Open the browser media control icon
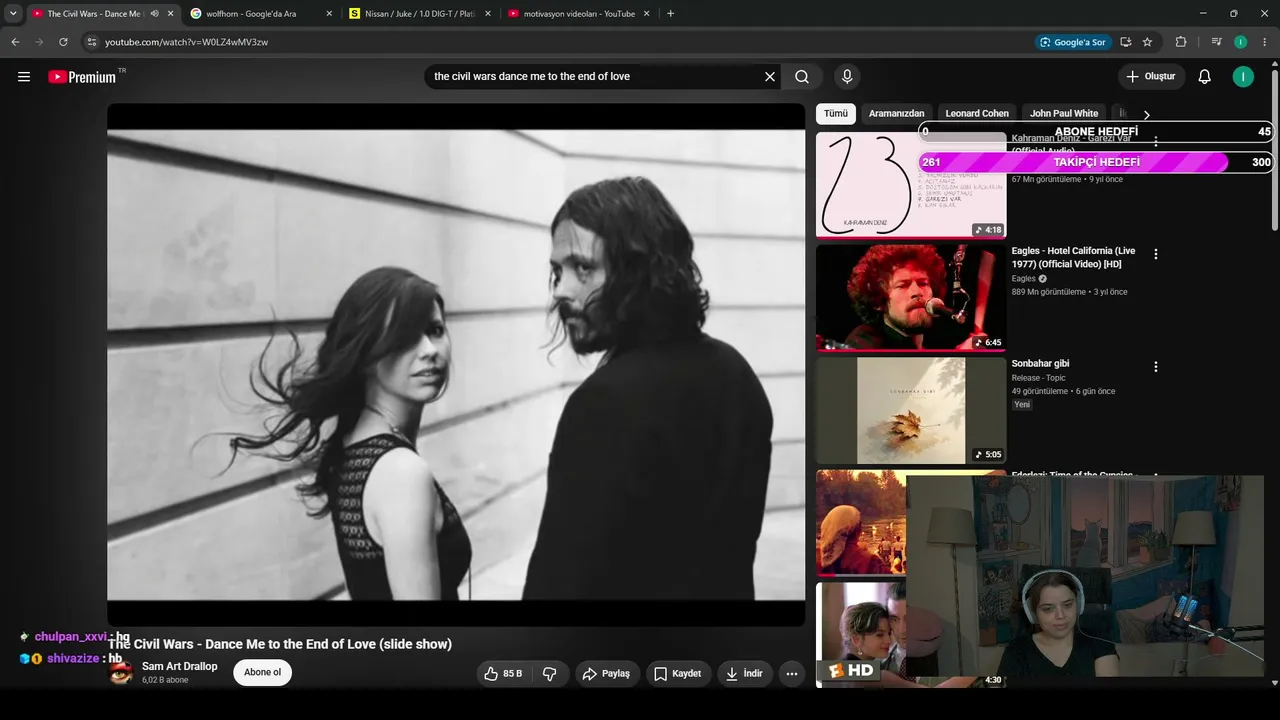The width and height of the screenshot is (1280, 720). click(x=1216, y=42)
